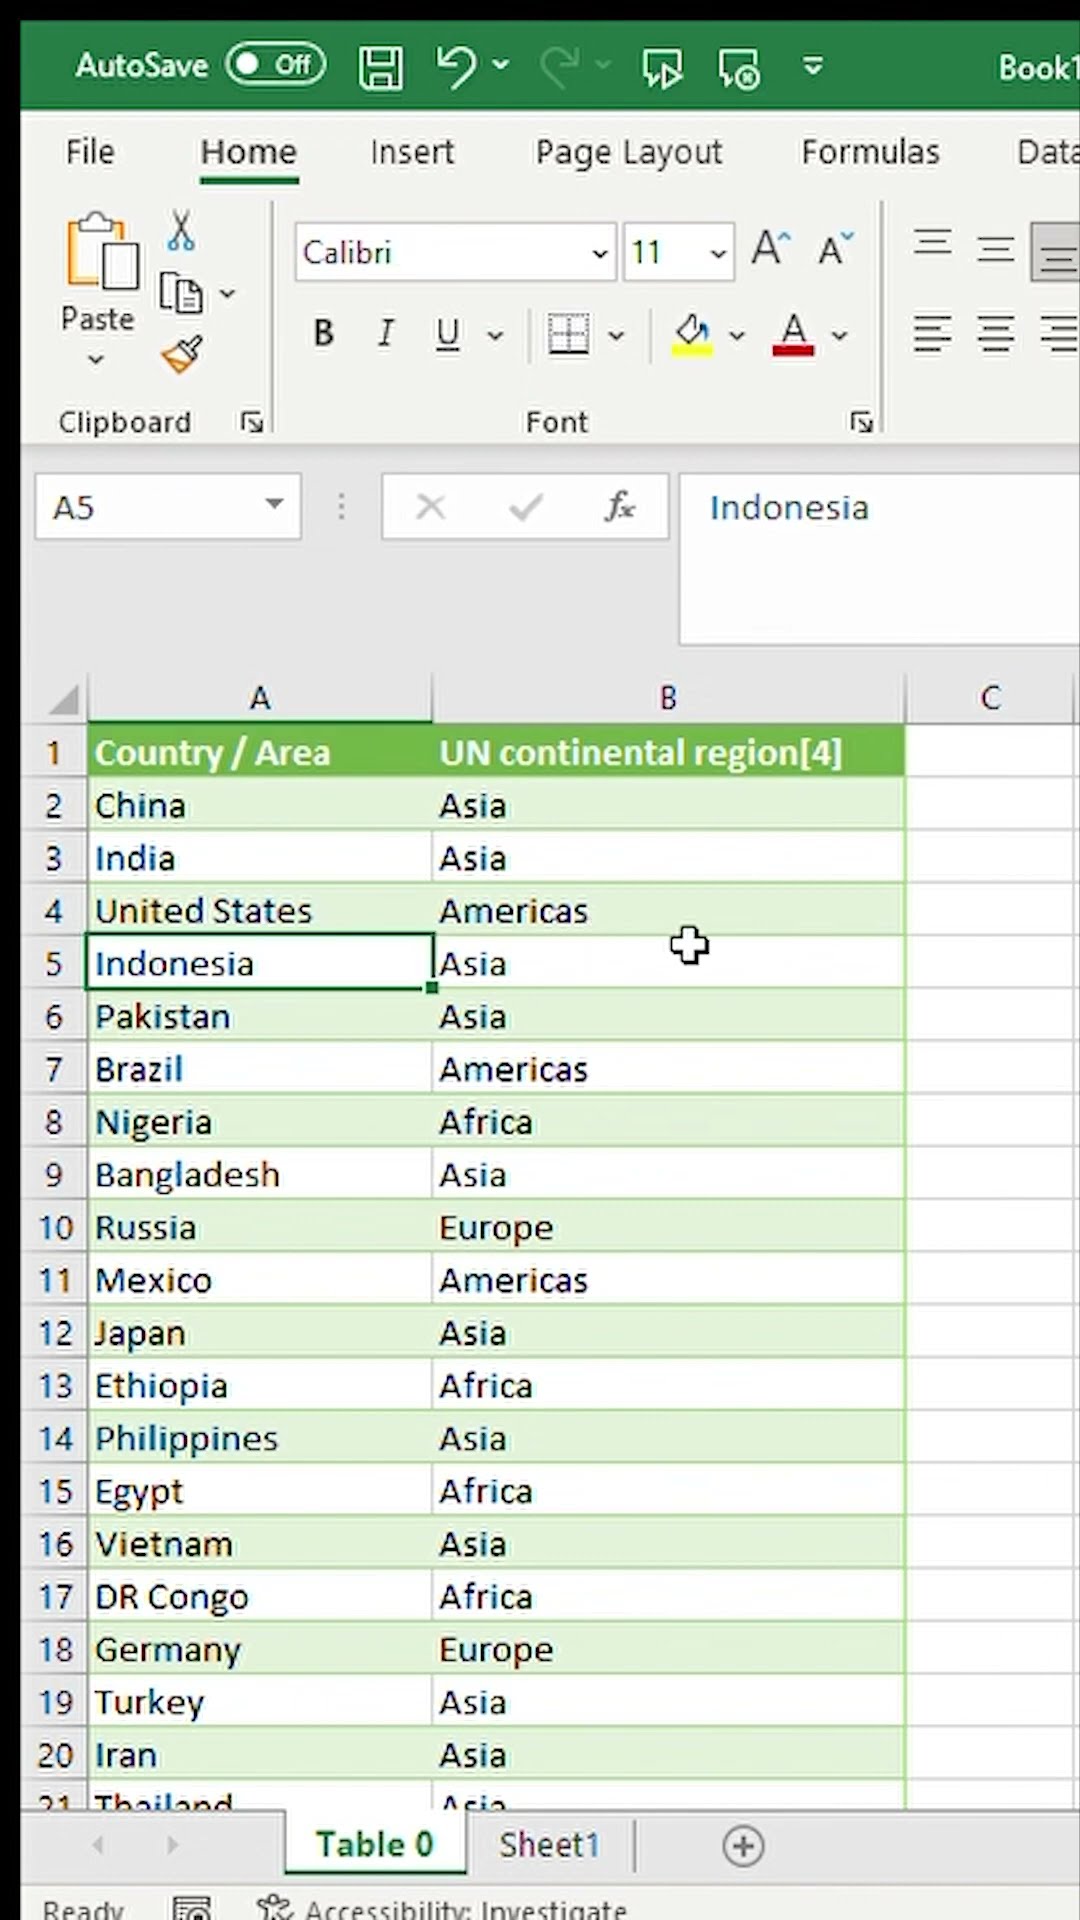Switch to the Home tab
This screenshot has height=1920, width=1080.
(x=248, y=152)
